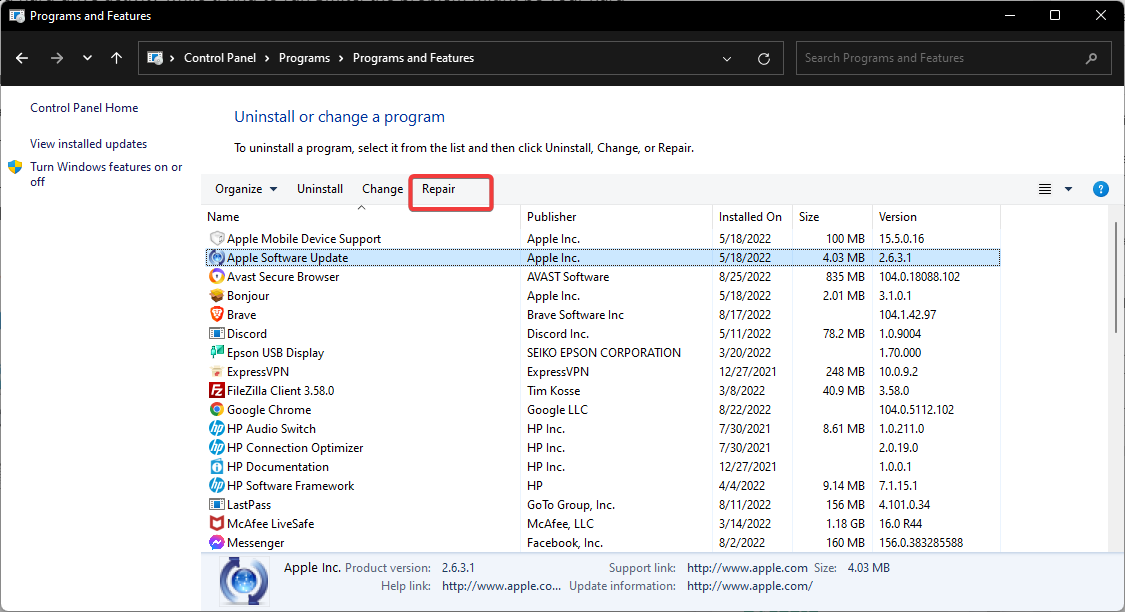Click the Up to parent folder arrow

117,58
